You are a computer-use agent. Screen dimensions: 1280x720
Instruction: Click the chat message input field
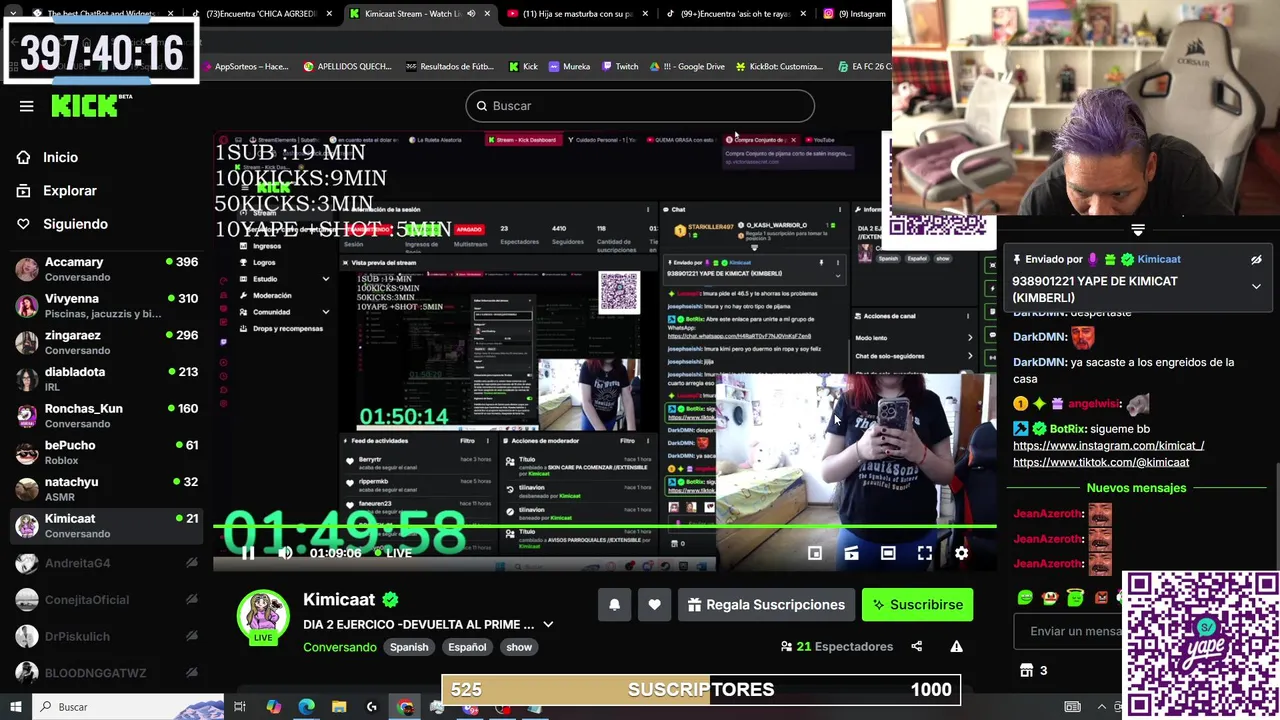pos(1070,631)
